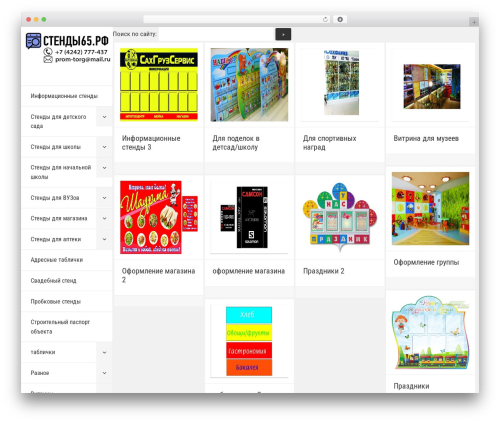The image size is (500, 423).
Task: Expand Стенды для магазина submenu arrow
Action: click(x=104, y=218)
